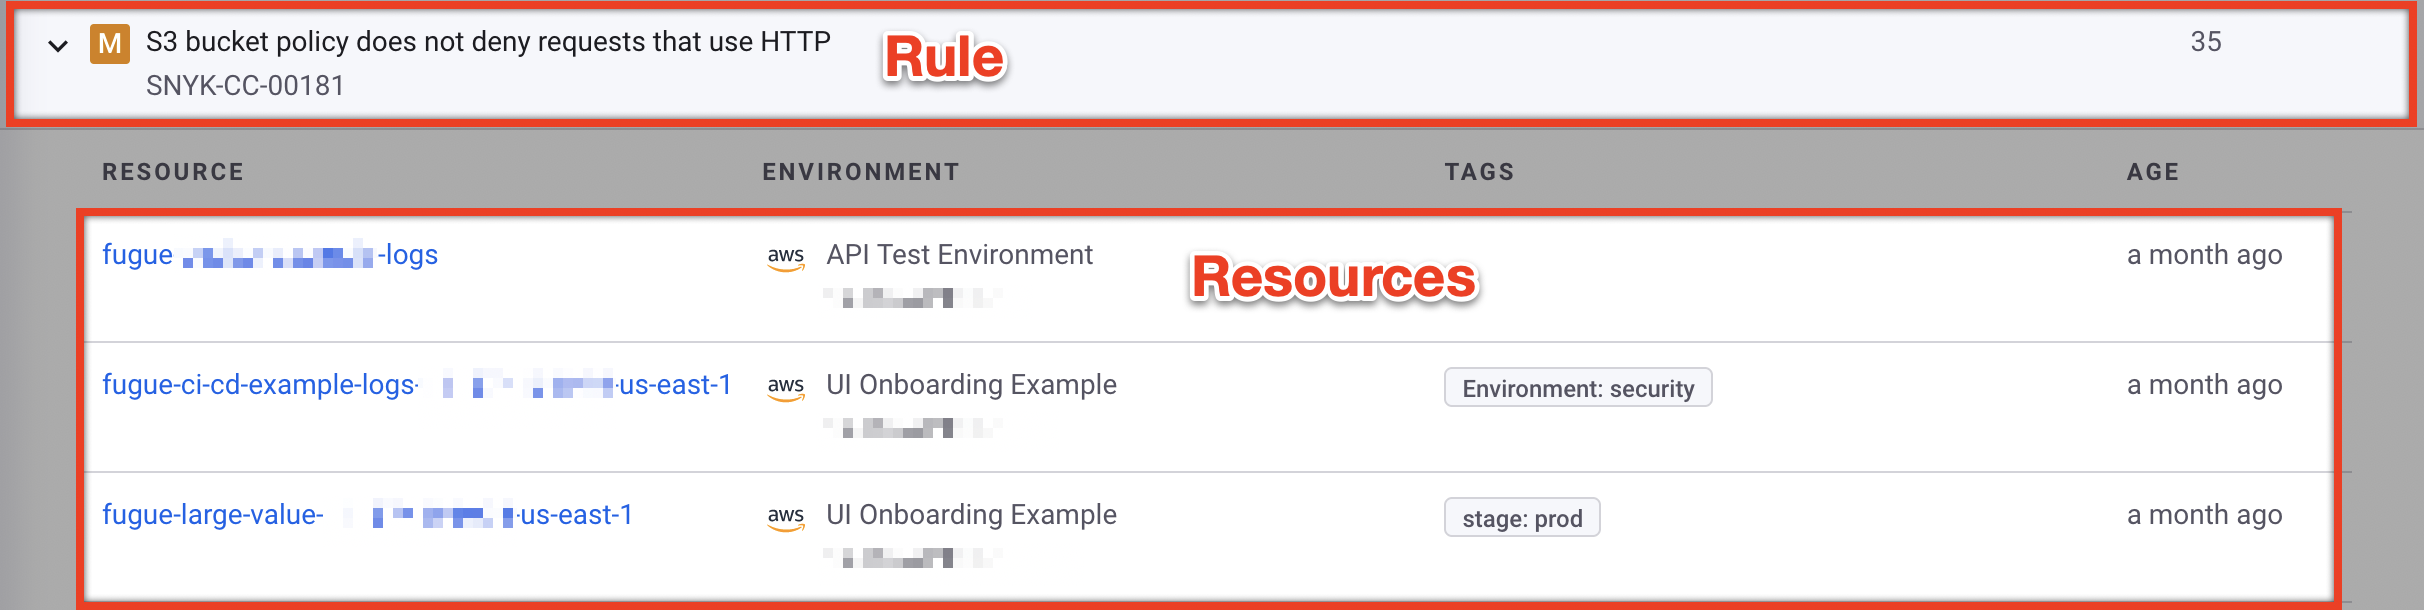This screenshot has width=2424, height=610.
Task: Click AWS icon beside API Test Environment
Action: (x=786, y=257)
